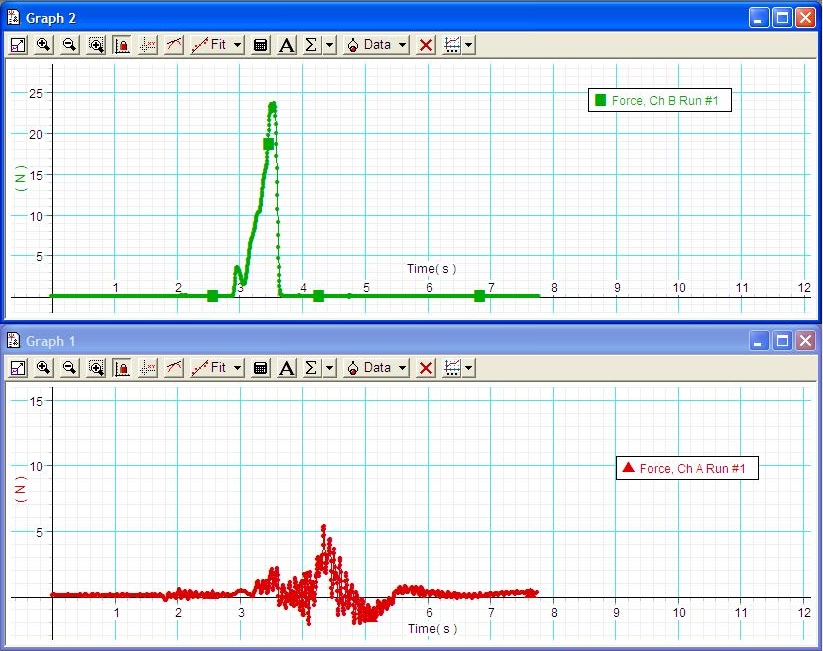Screen dimensions: 823x651
Task: Expand Graph Settings dropdown arrow in Graph 1
Action: (x=469, y=368)
